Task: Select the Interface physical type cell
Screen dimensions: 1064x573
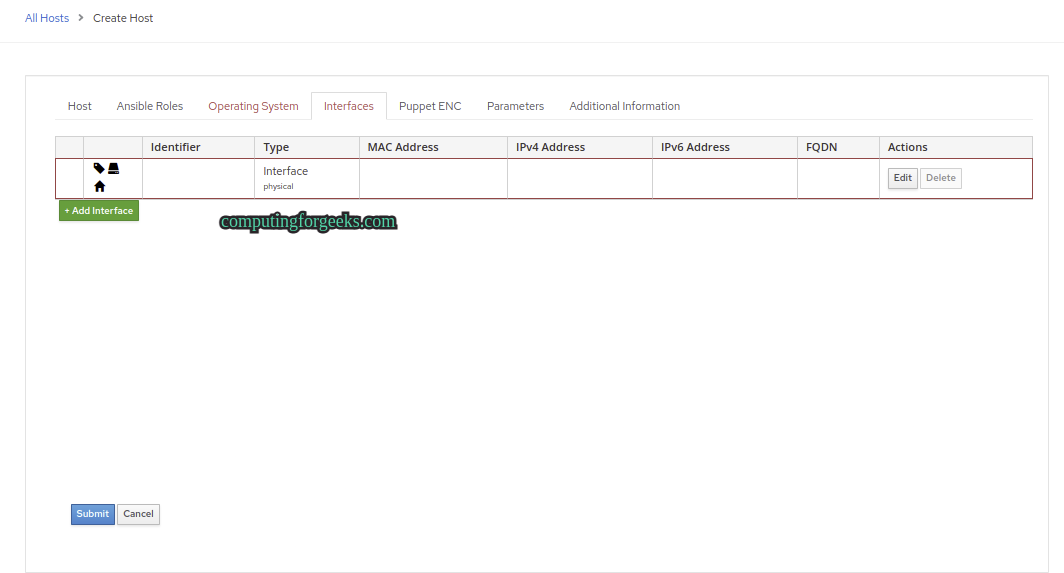Action: [307, 179]
